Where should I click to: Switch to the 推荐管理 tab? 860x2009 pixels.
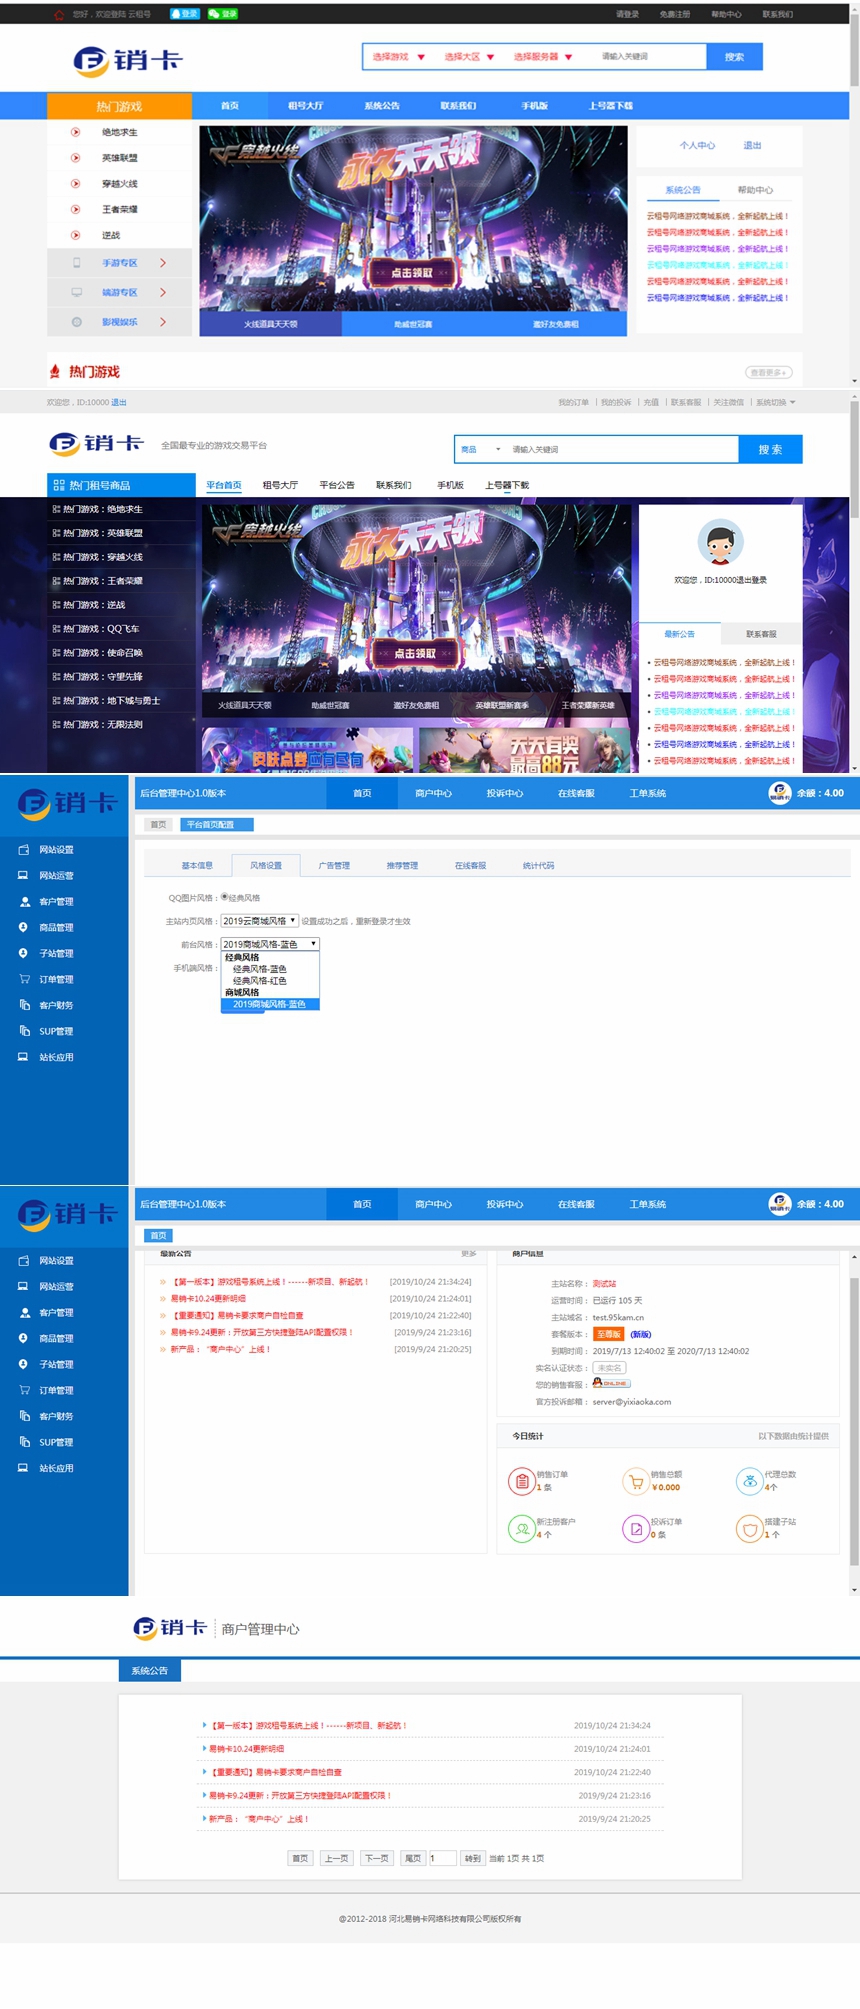(403, 866)
